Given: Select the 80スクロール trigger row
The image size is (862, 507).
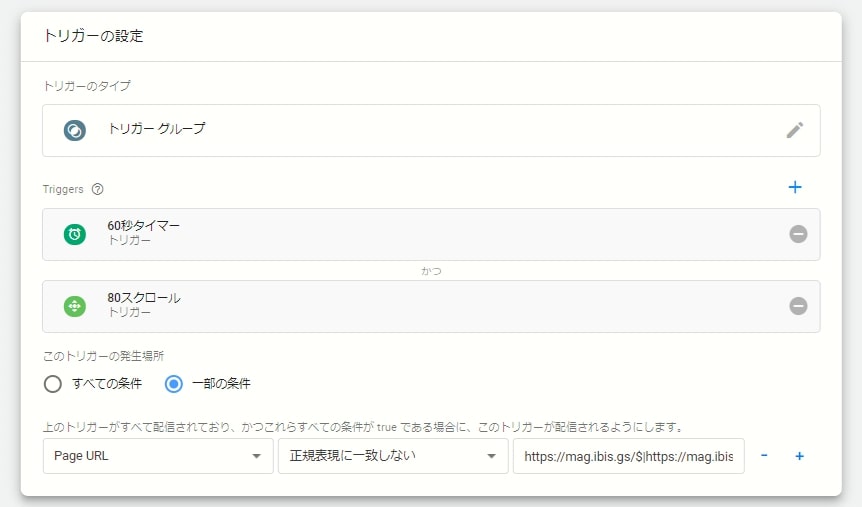Looking at the screenshot, I should click(x=431, y=306).
